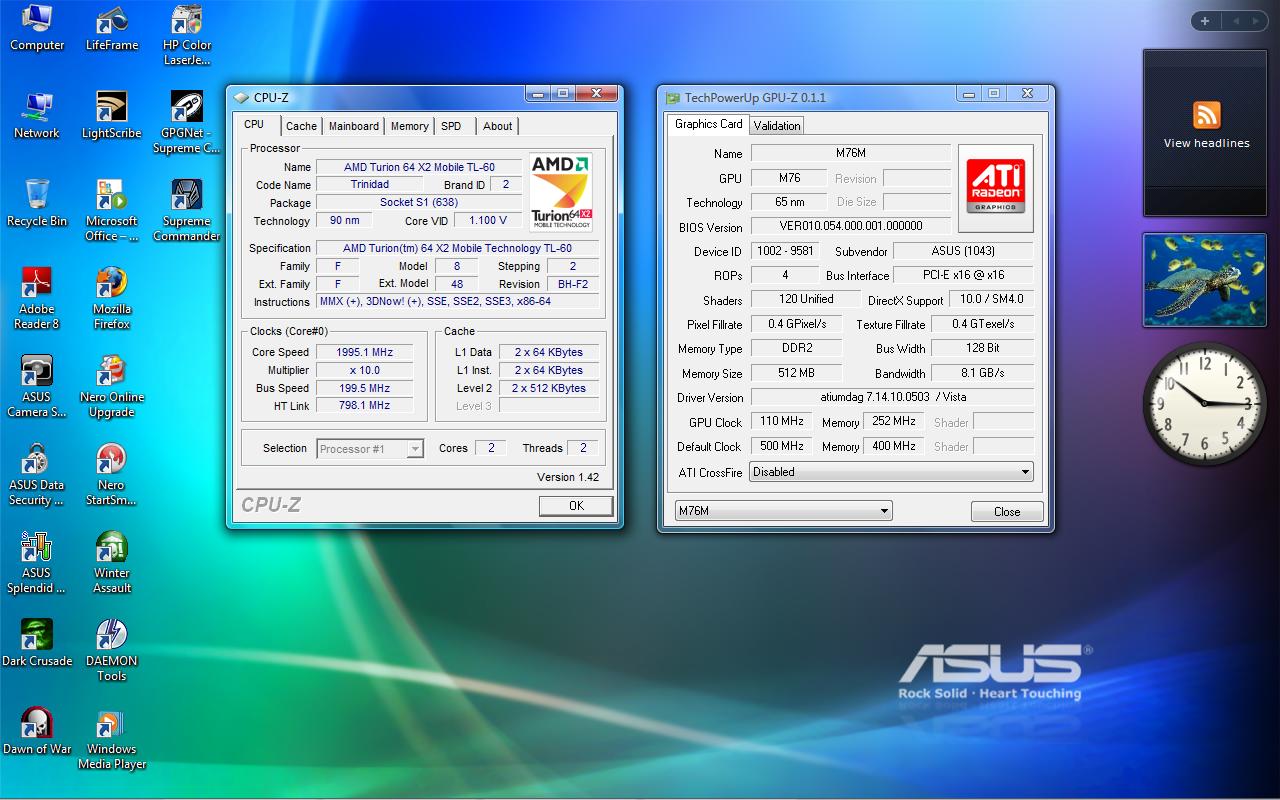Click the Close button in GPU-Z
Screen dimensions: 1280x800
(x=1007, y=511)
